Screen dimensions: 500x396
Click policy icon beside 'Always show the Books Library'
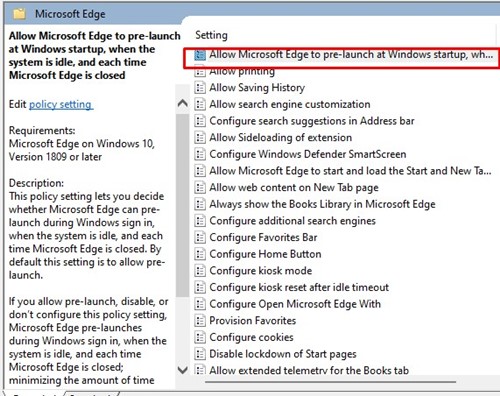click(200, 204)
